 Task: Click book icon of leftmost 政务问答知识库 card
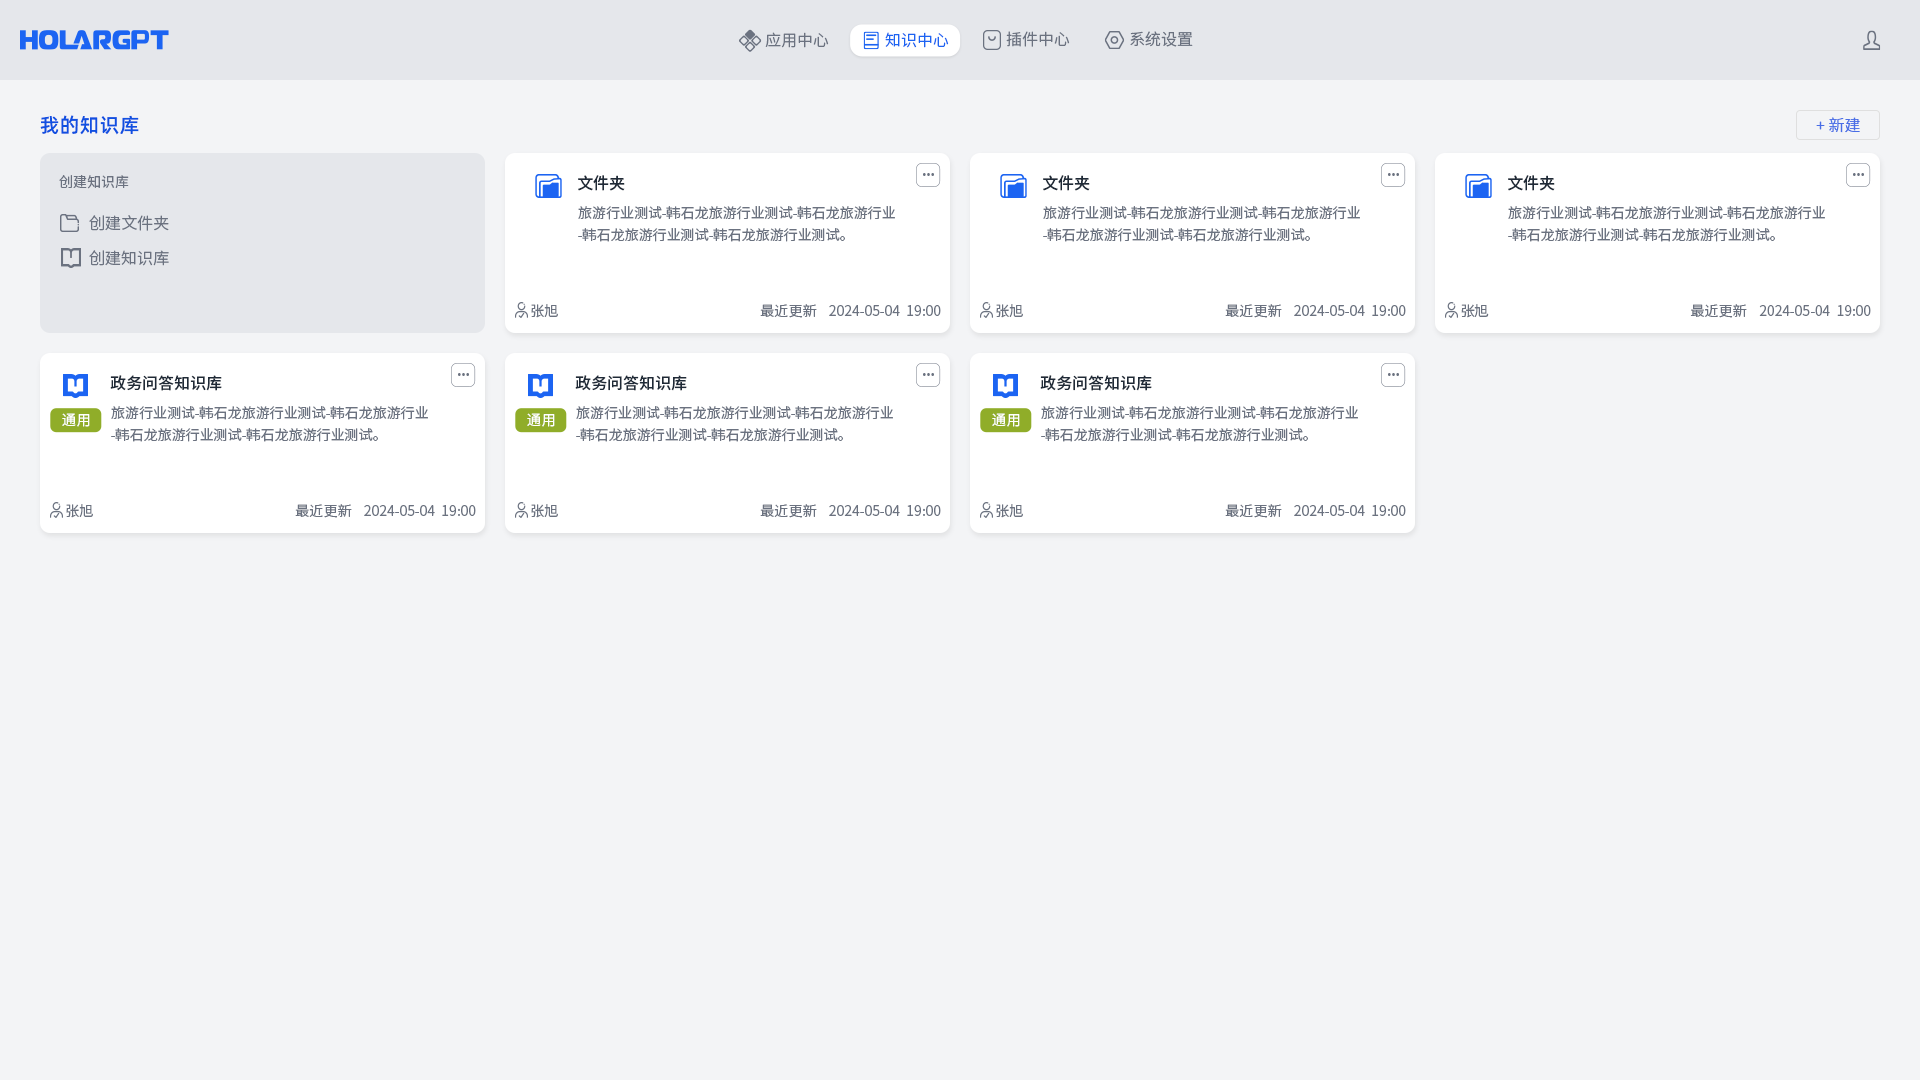[x=75, y=386]
